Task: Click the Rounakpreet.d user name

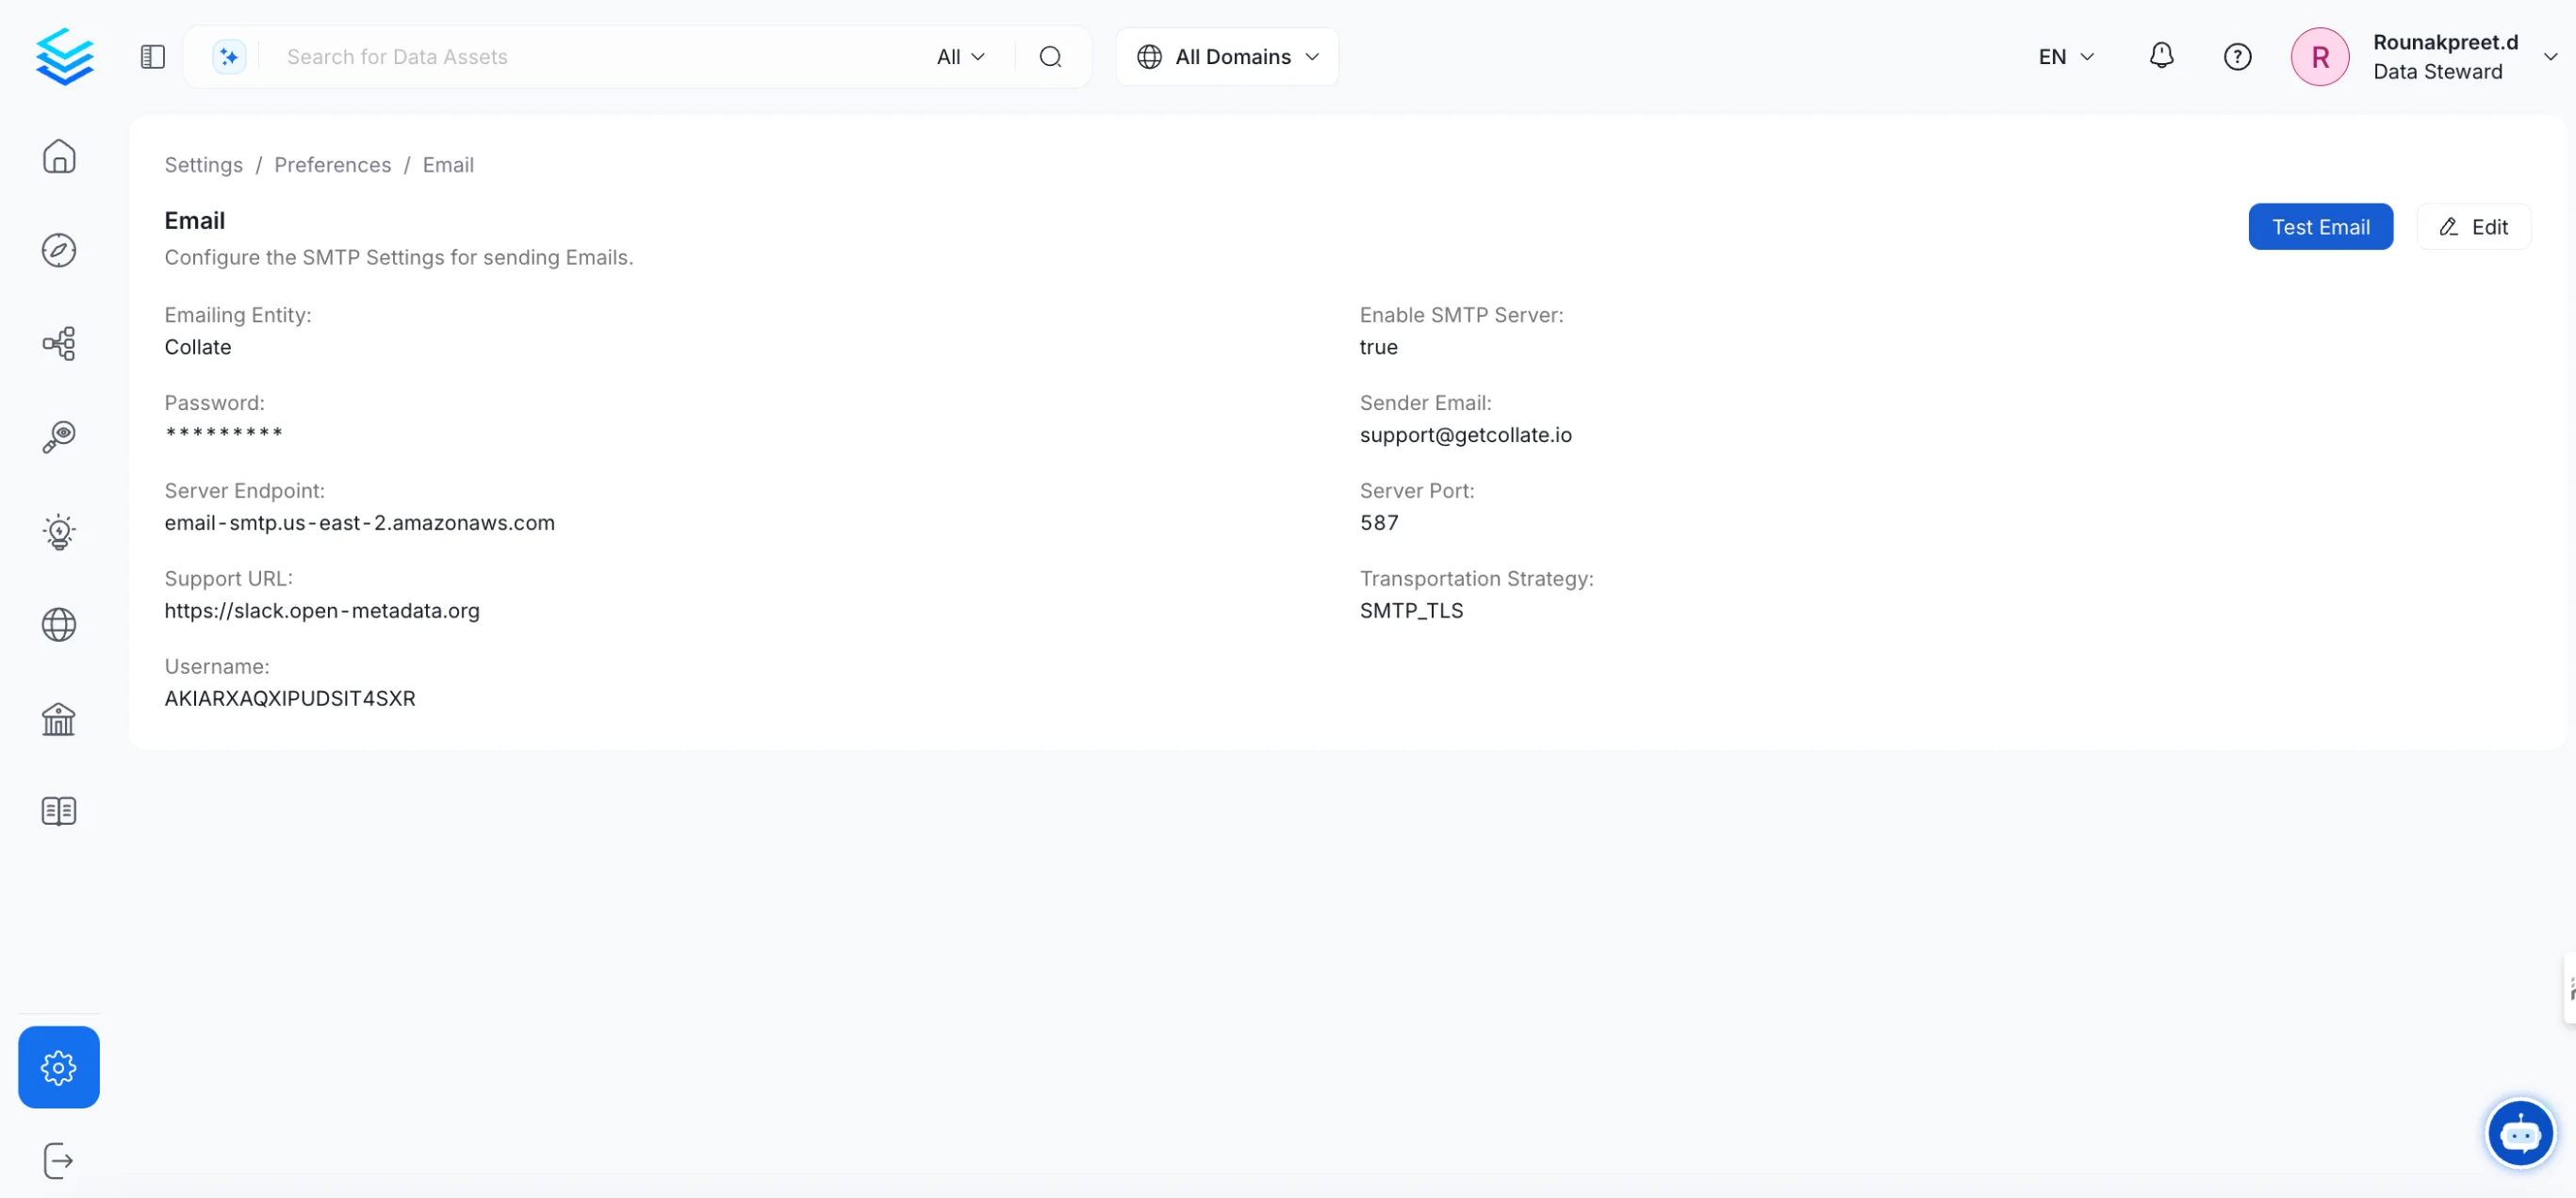Action: pos(2445,42)
